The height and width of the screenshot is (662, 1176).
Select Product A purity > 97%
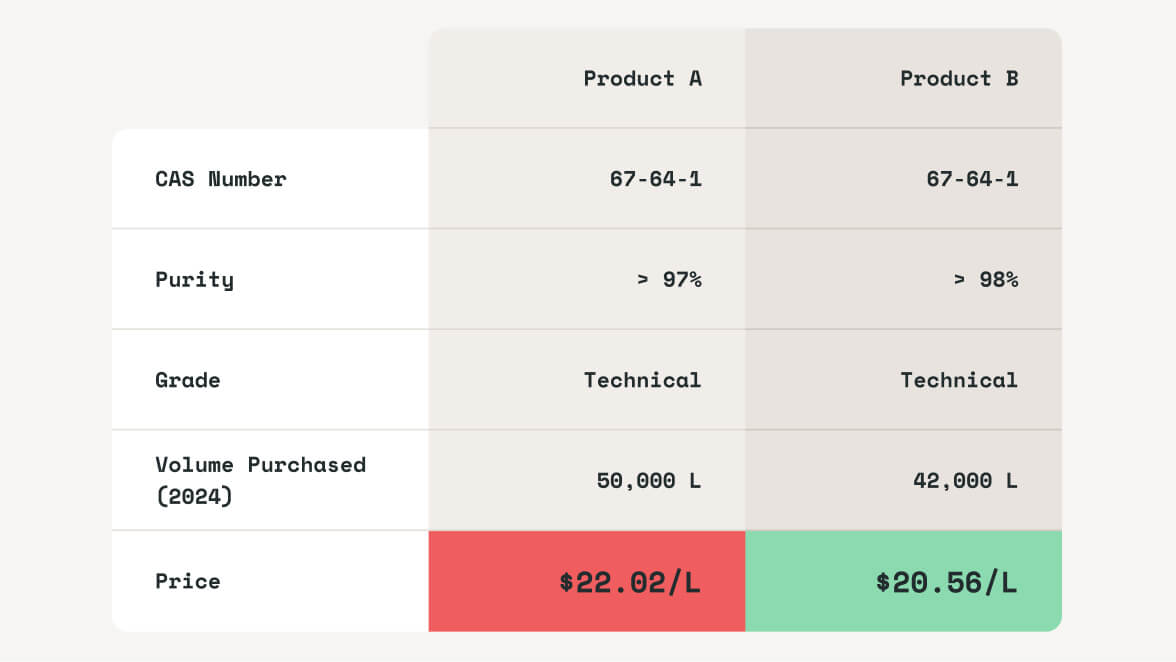click(669, 279)
